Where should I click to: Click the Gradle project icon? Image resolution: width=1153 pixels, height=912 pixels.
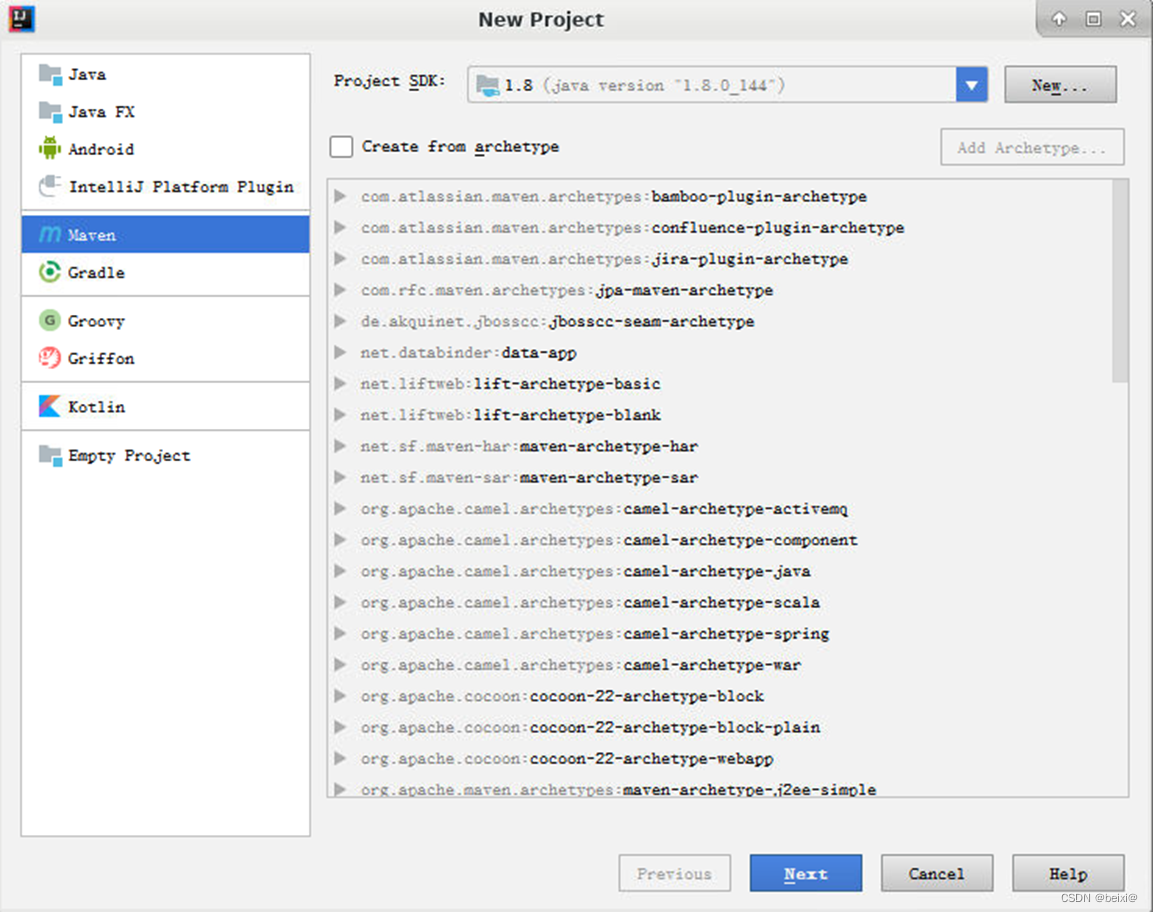pyautogui.click(x=50, y=272)
